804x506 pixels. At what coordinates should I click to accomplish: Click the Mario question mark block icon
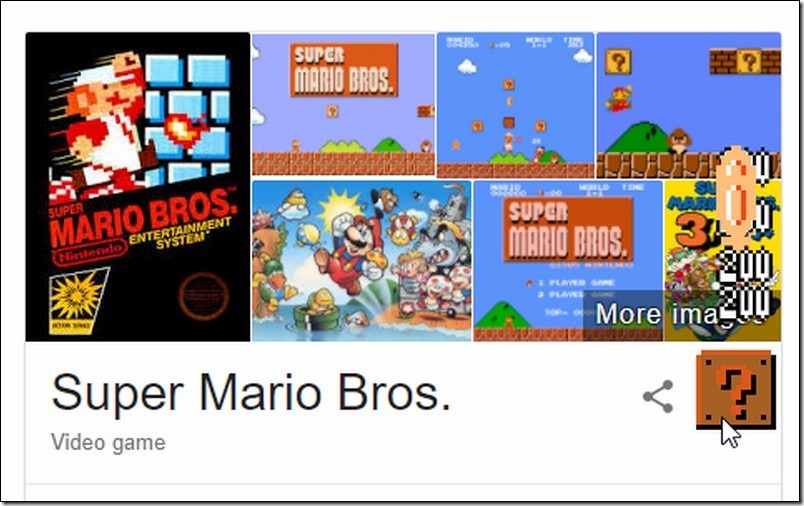736,390
